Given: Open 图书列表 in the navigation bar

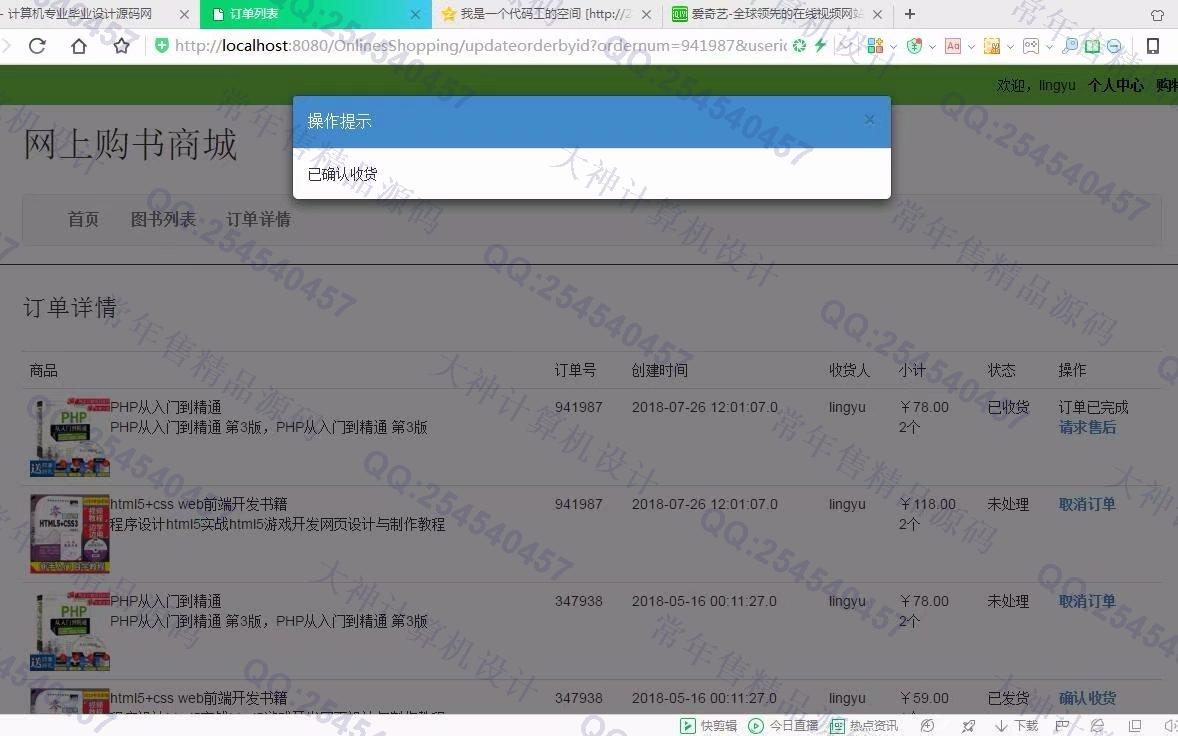Looking at the screenshot, I should [x=163, y=219].
